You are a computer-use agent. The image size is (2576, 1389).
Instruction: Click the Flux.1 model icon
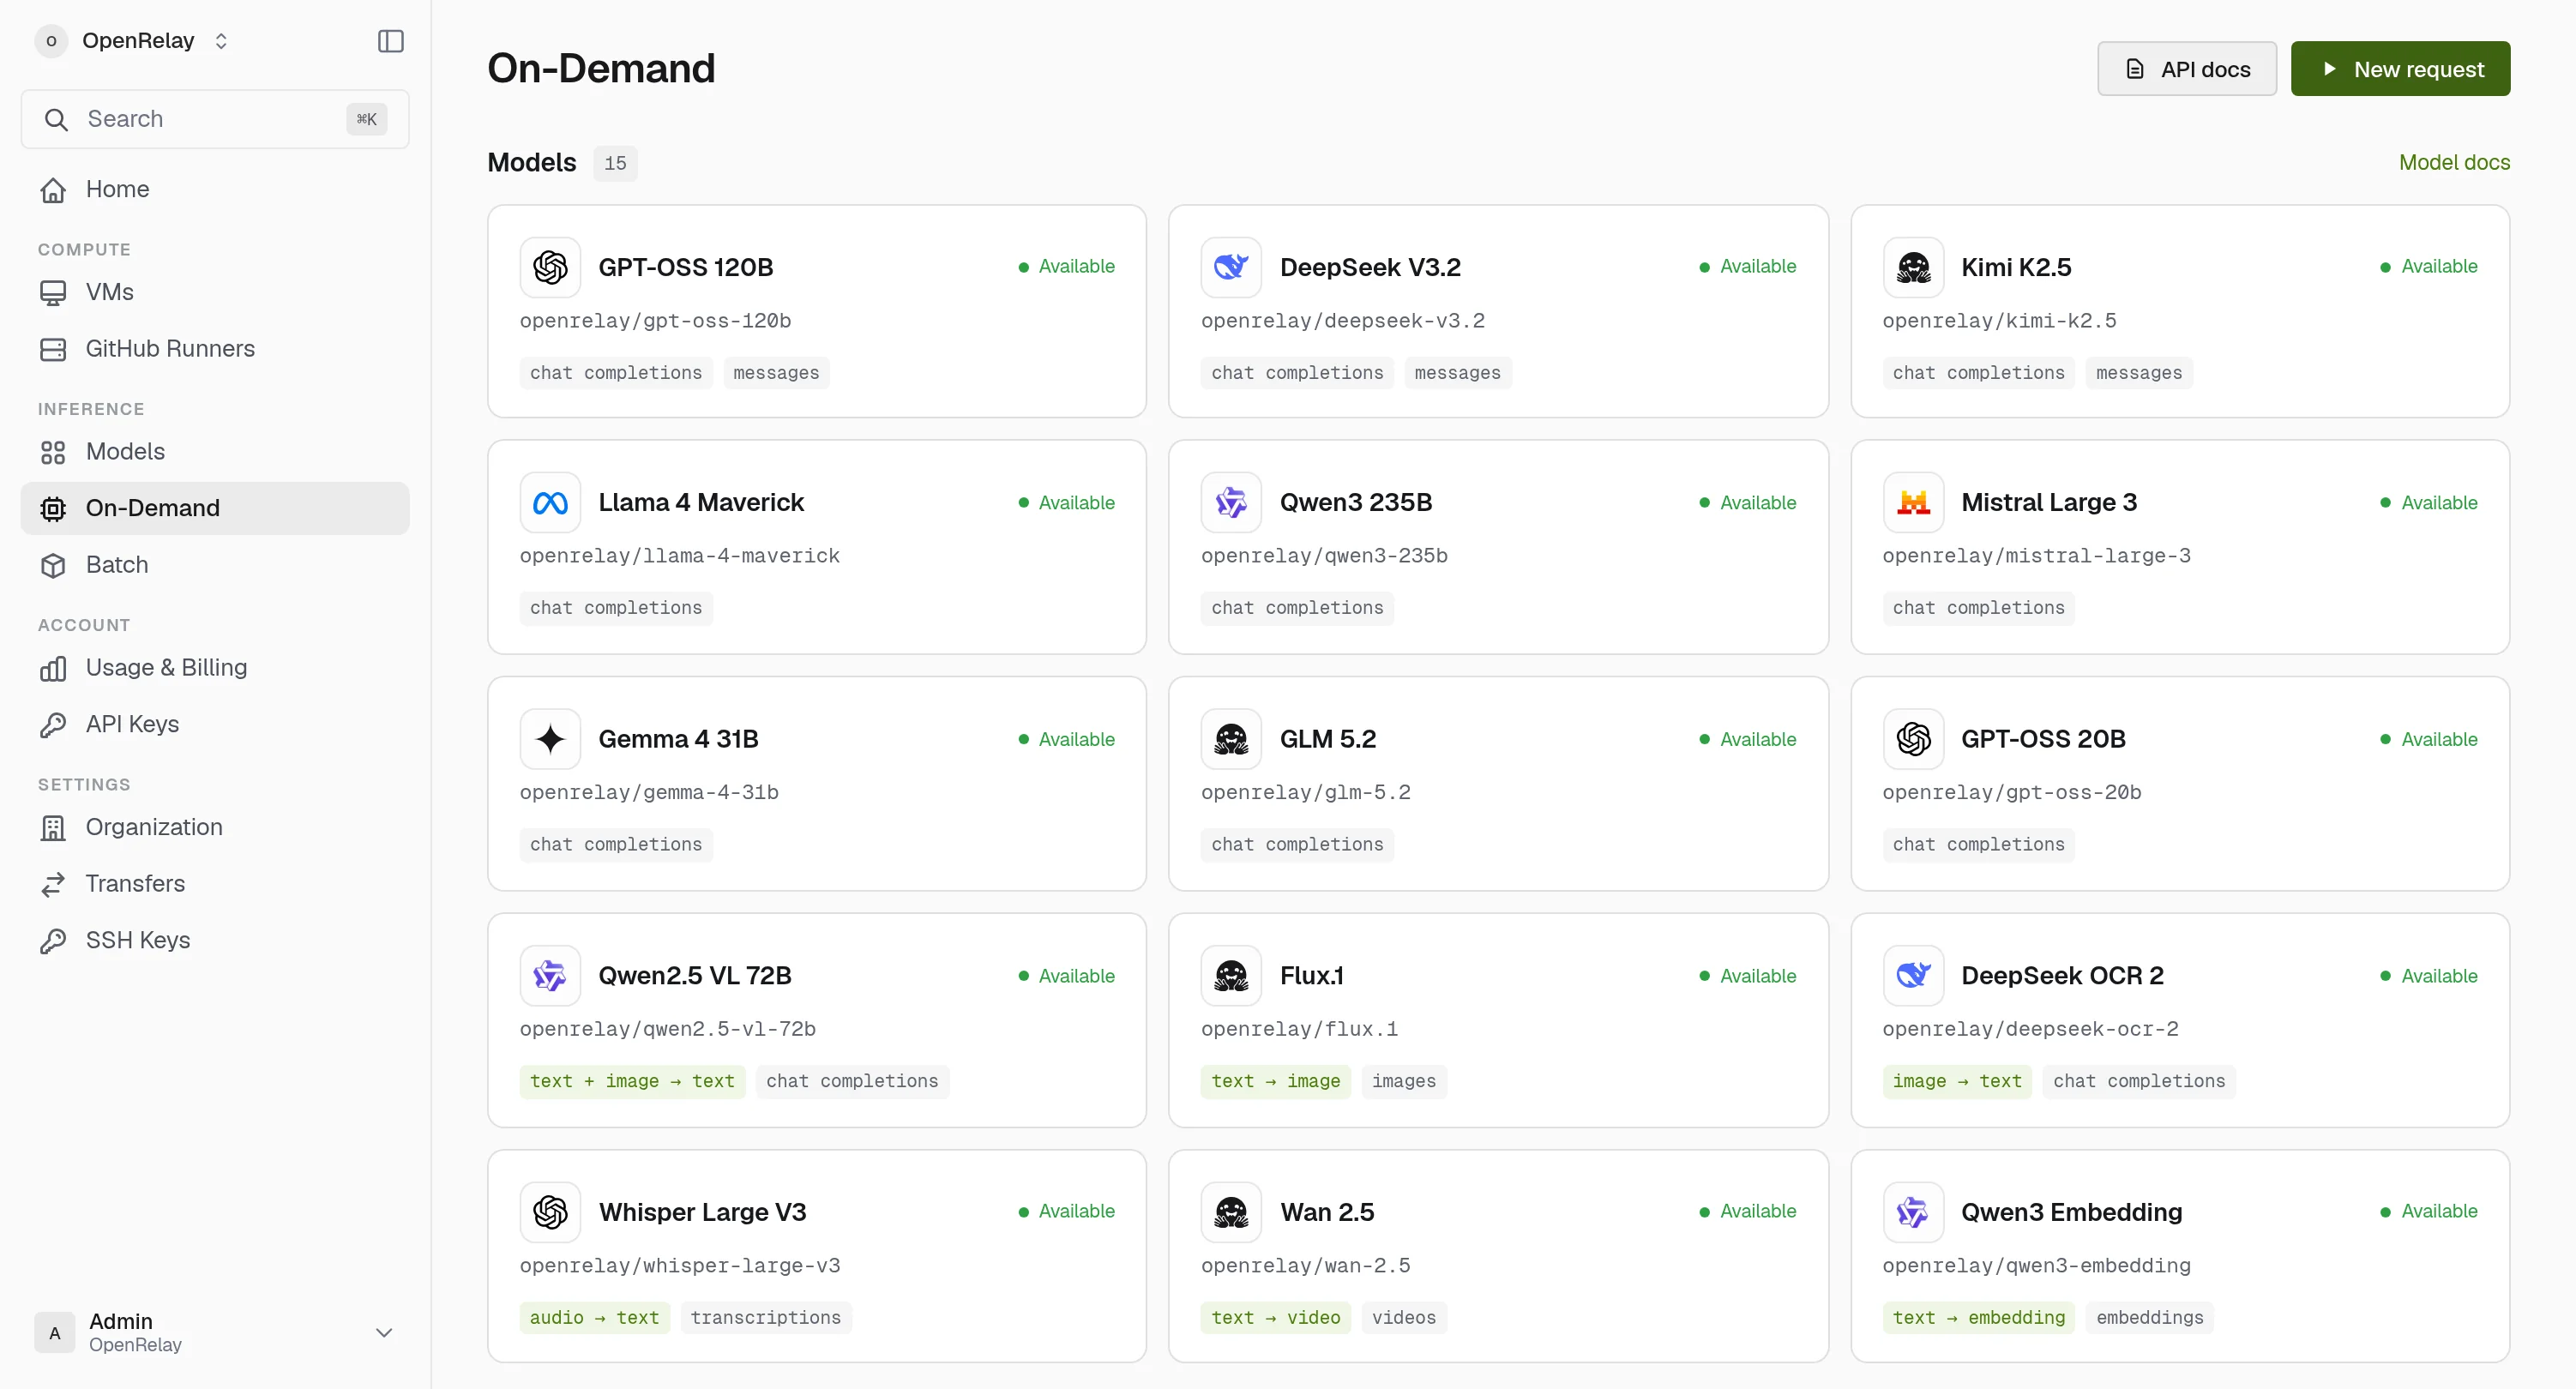(1231, 976)
